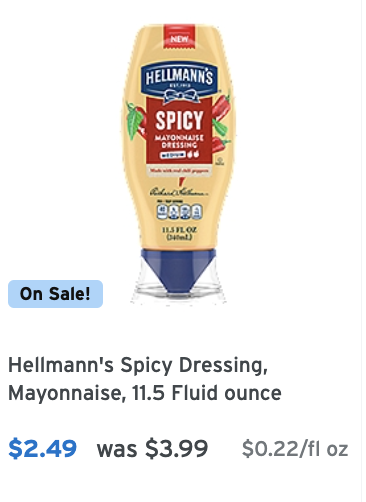Open the Hellmann's Spicy Dressing product title link
The image size is (366, 502).
tap(145, 379)
